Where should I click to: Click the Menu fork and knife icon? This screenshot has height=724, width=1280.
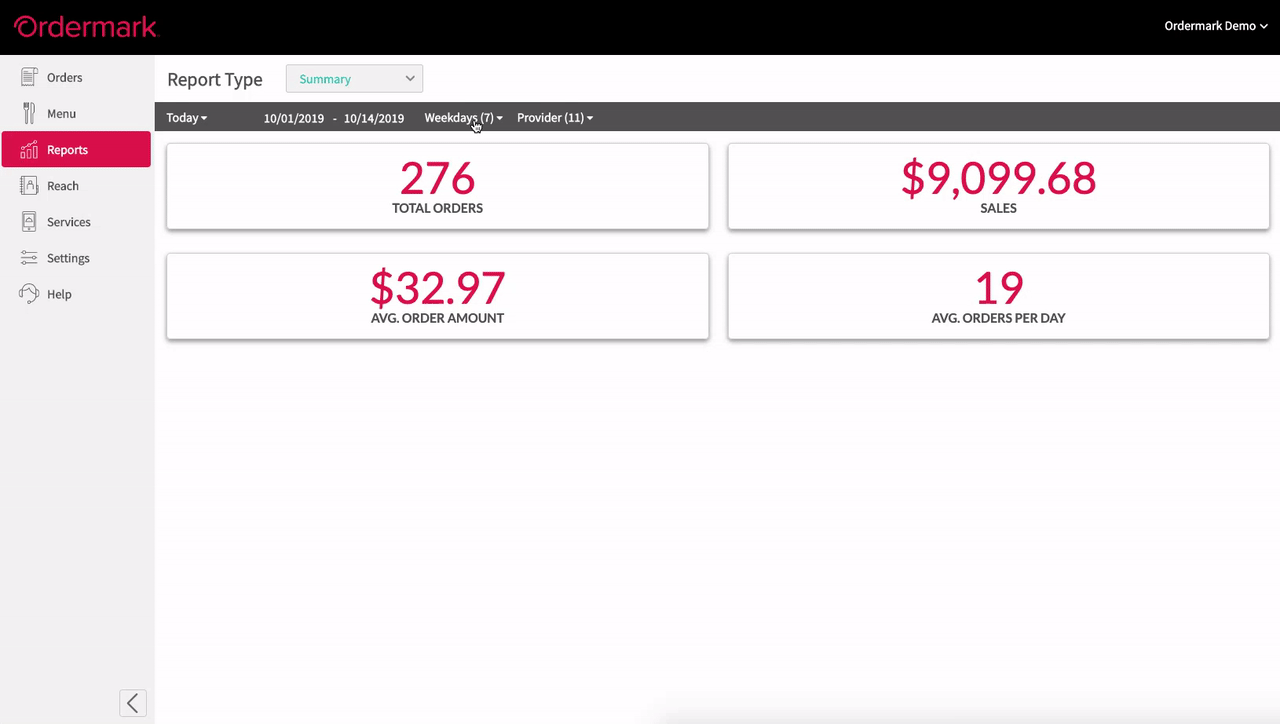(29, 113)
